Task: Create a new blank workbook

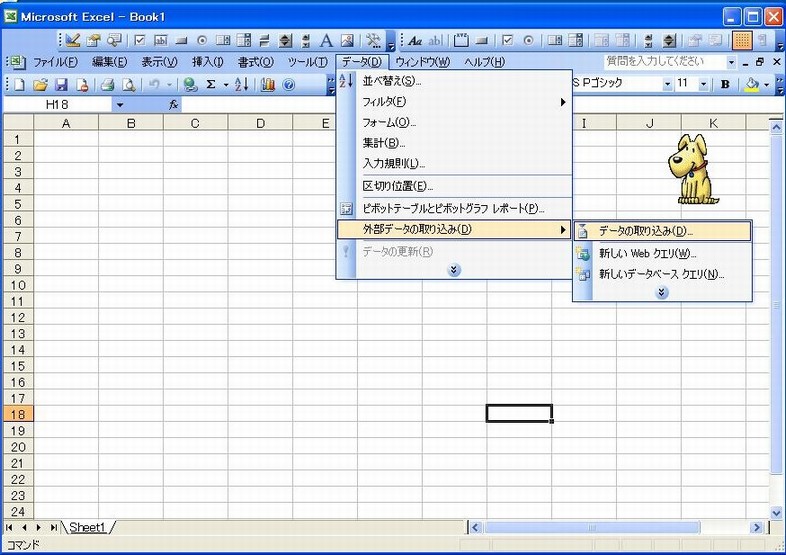Action: 19,85
